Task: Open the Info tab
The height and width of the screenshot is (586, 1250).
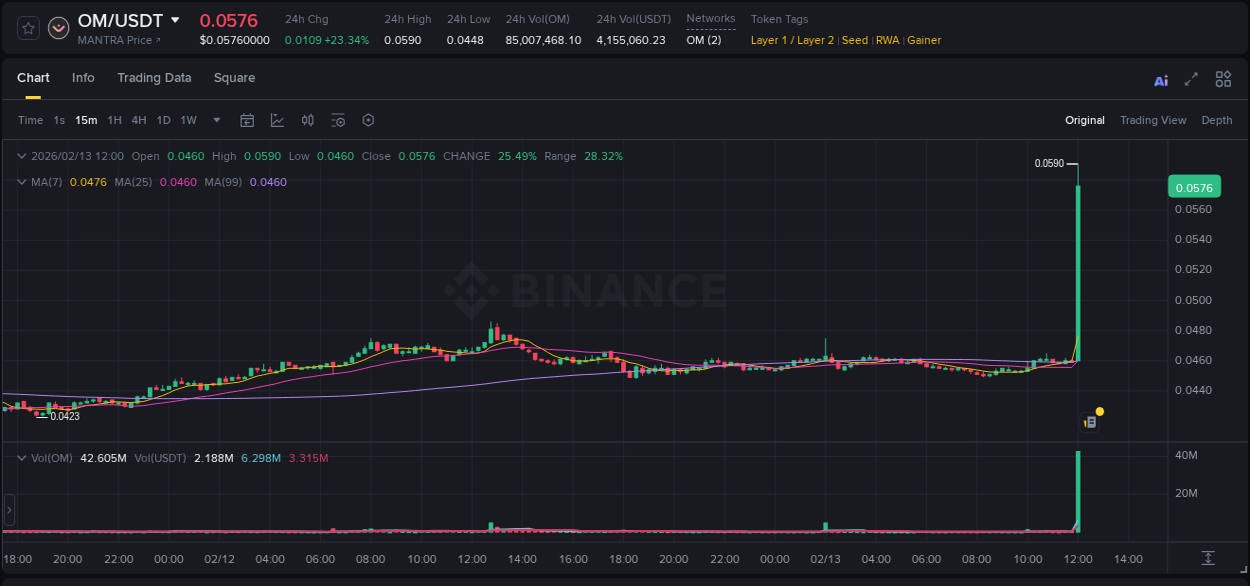Action: [x=83, y=77]
